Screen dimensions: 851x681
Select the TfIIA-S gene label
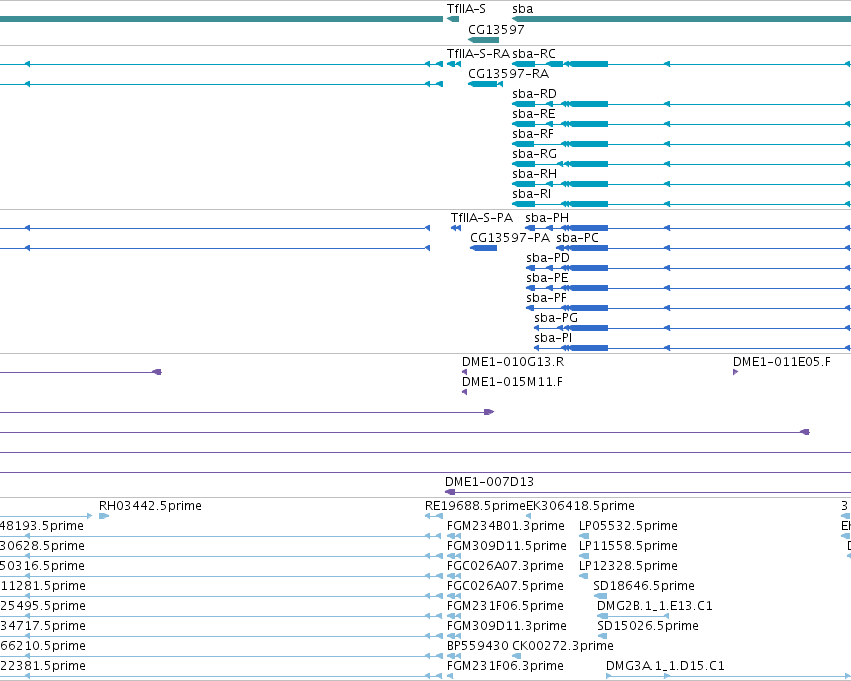click(x=466, y=9)
